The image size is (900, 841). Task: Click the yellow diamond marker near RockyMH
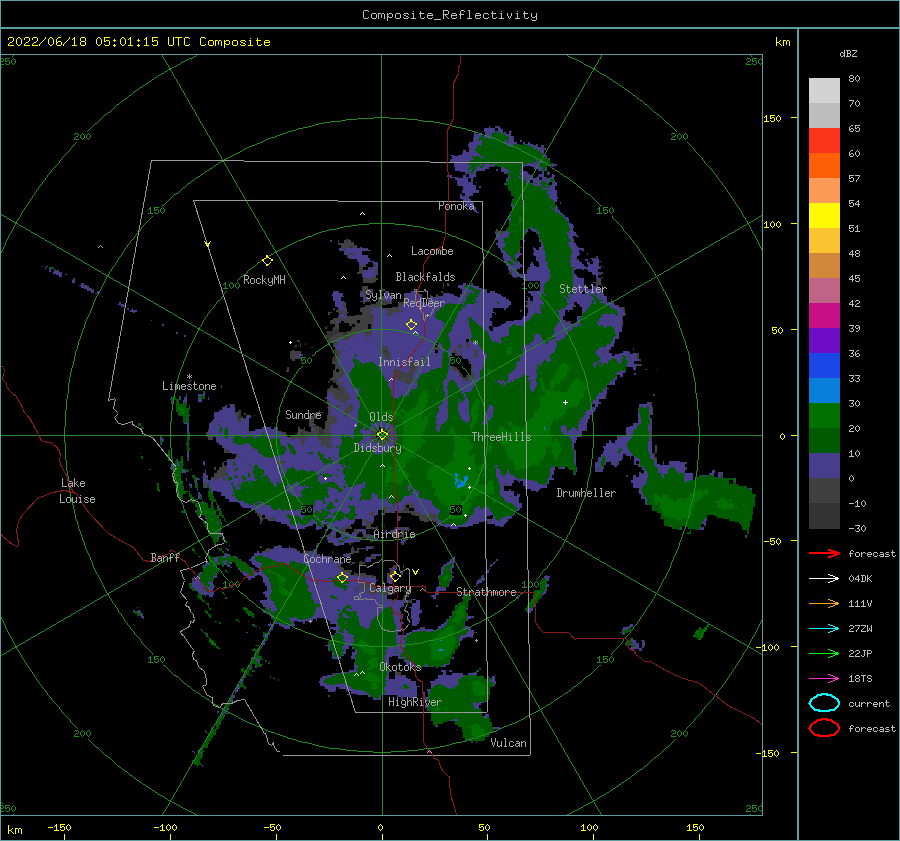point(267,261)
